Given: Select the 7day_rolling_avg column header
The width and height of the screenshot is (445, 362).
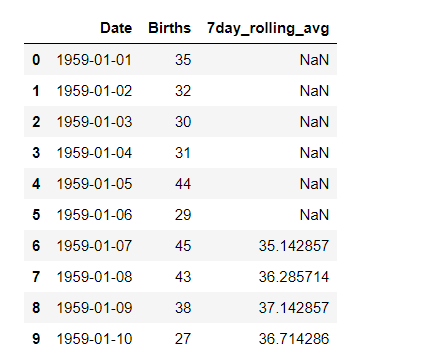Looking at the screenshot, I should pos(268,29).
